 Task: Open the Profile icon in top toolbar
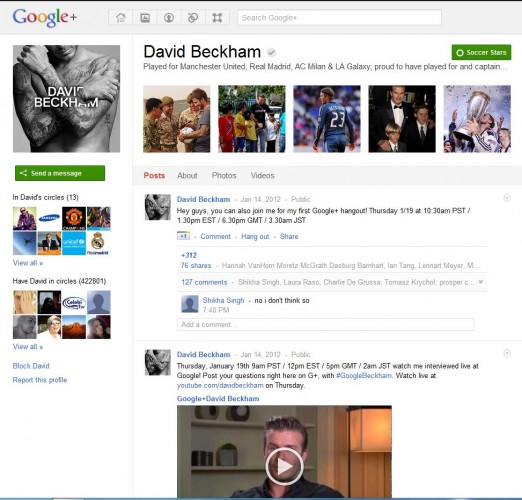(x=169, y=17)
